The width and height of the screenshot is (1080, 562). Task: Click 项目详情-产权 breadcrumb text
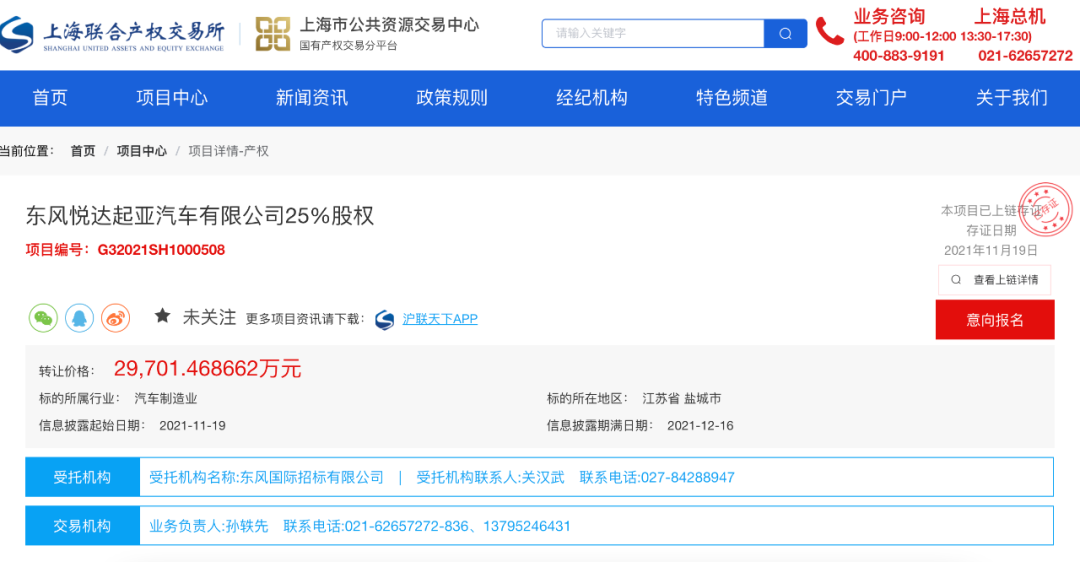click(x=229, y=151)
